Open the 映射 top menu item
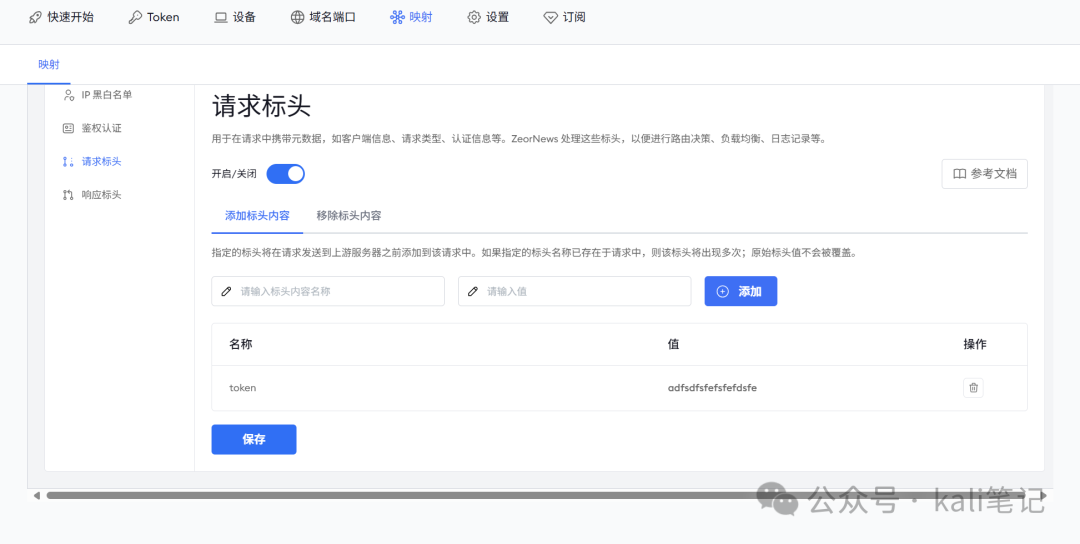The width and height of the screenshot is (1080, 544). tap(411, 17)
